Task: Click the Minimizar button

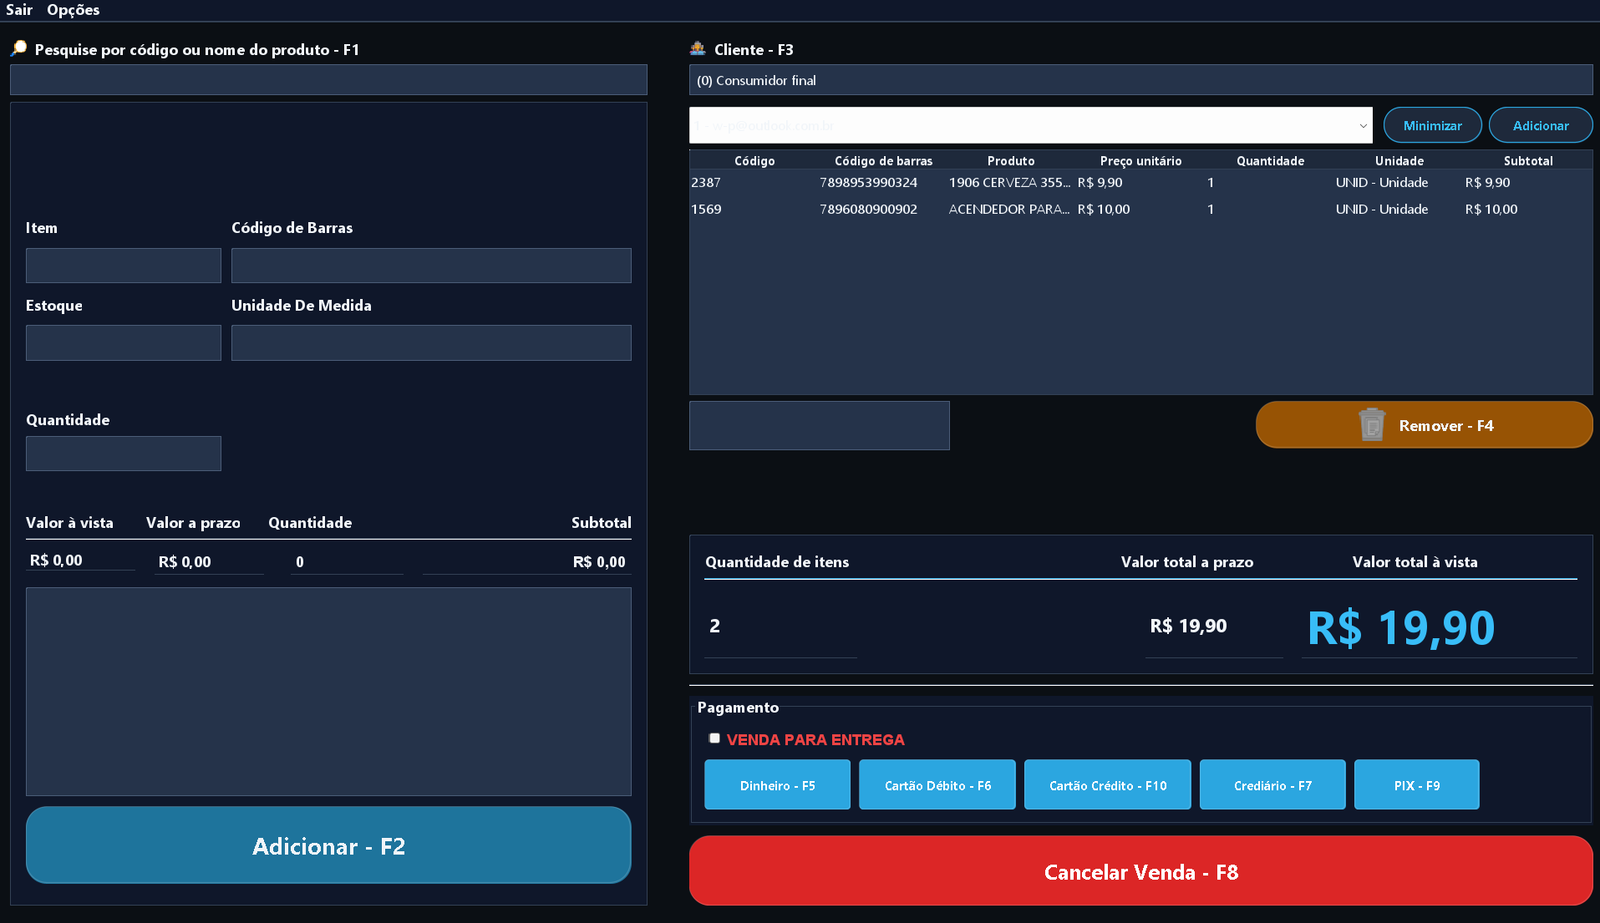Action: click(1432, 125)
